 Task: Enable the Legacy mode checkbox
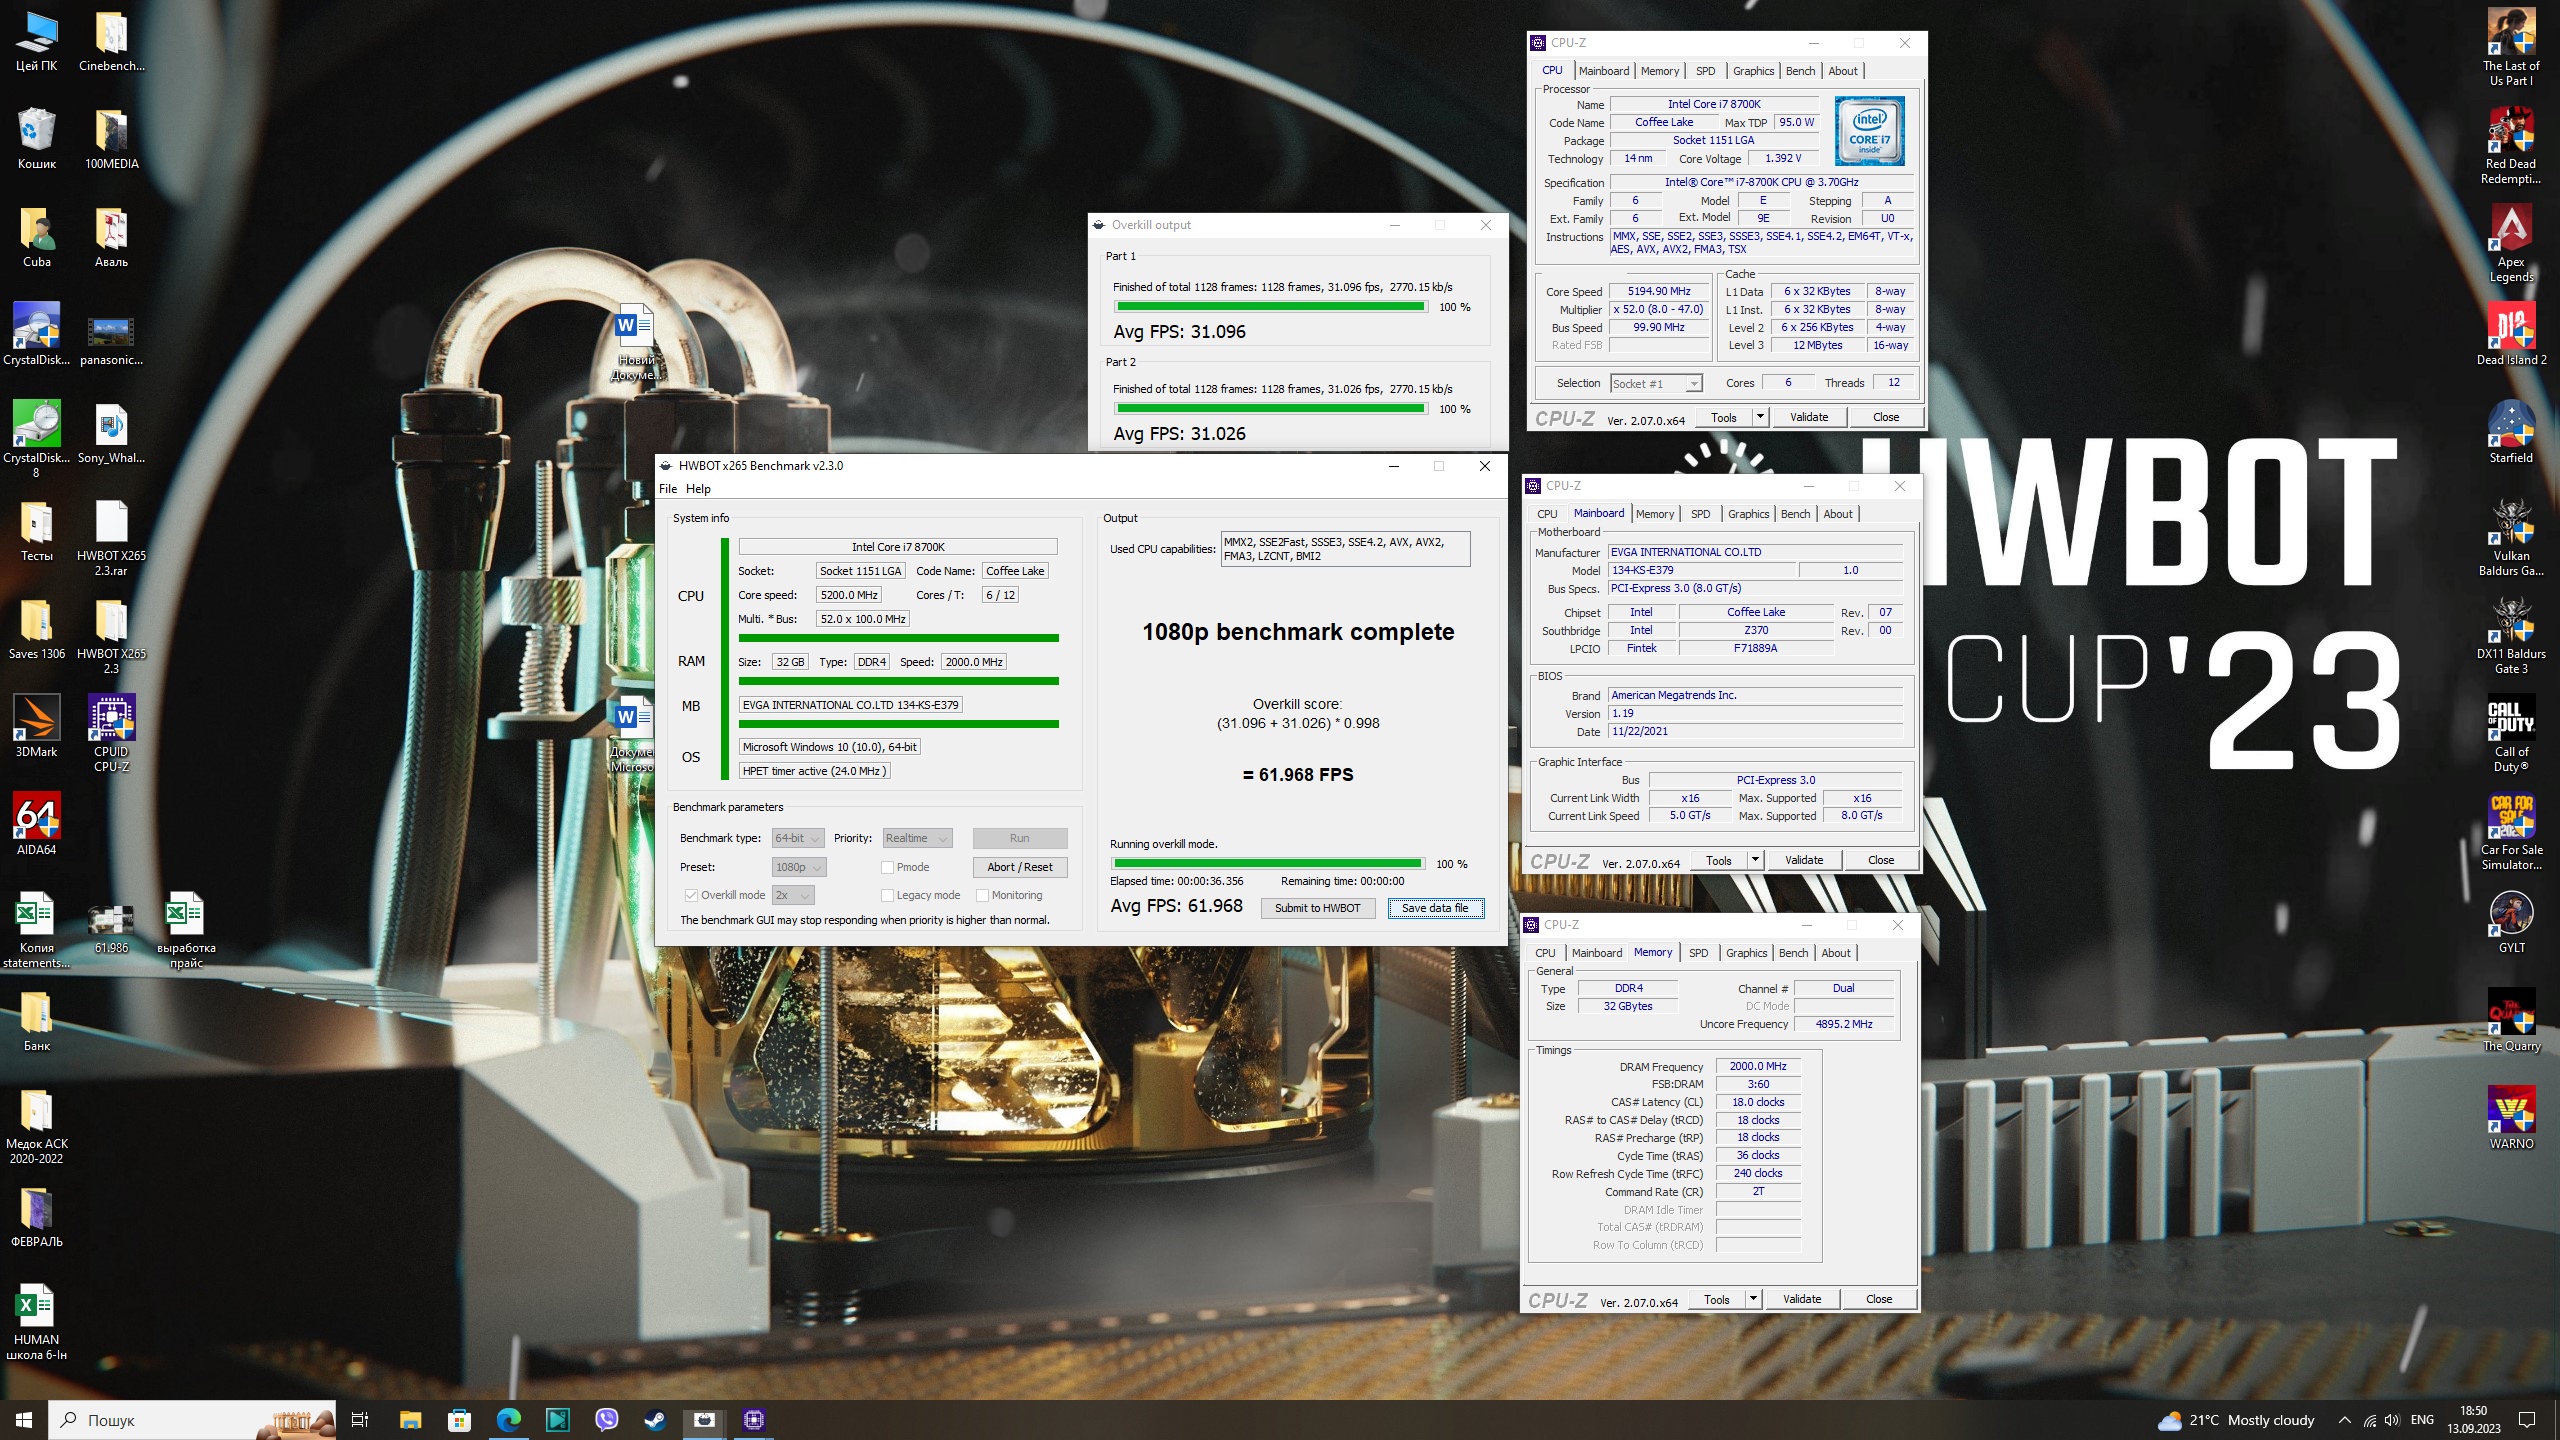point(887,895)
